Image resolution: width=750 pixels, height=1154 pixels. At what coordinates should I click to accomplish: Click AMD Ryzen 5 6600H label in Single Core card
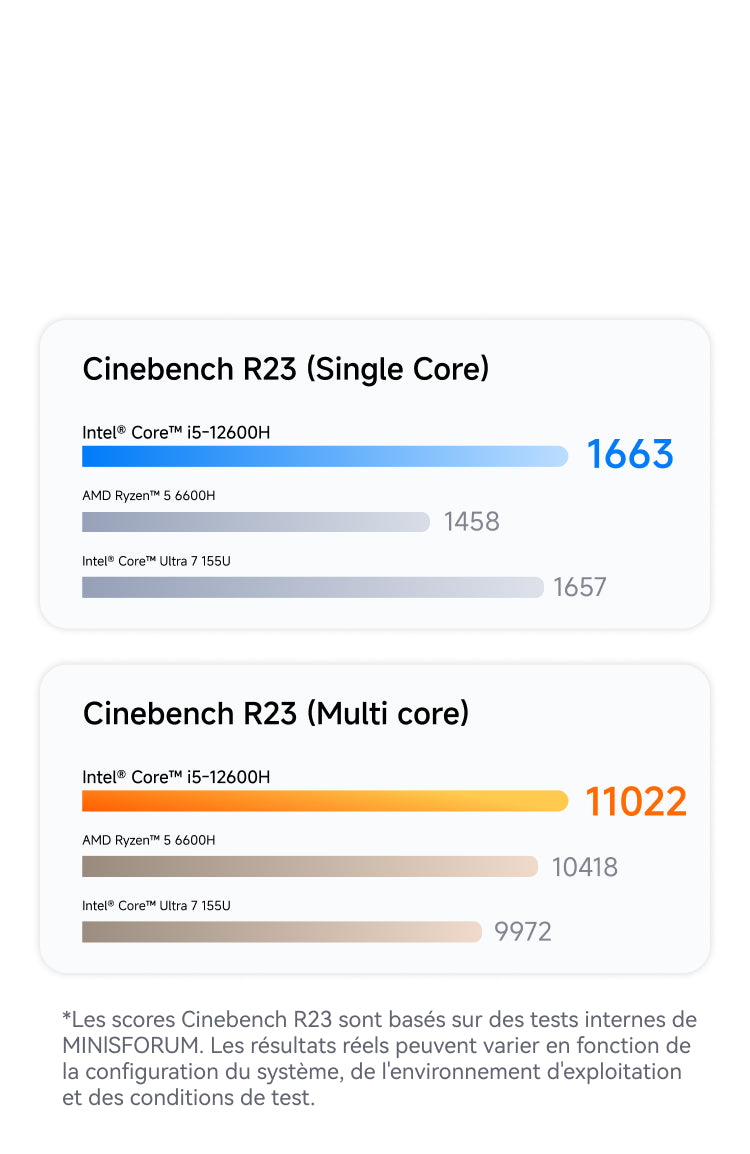click(148, 495)
